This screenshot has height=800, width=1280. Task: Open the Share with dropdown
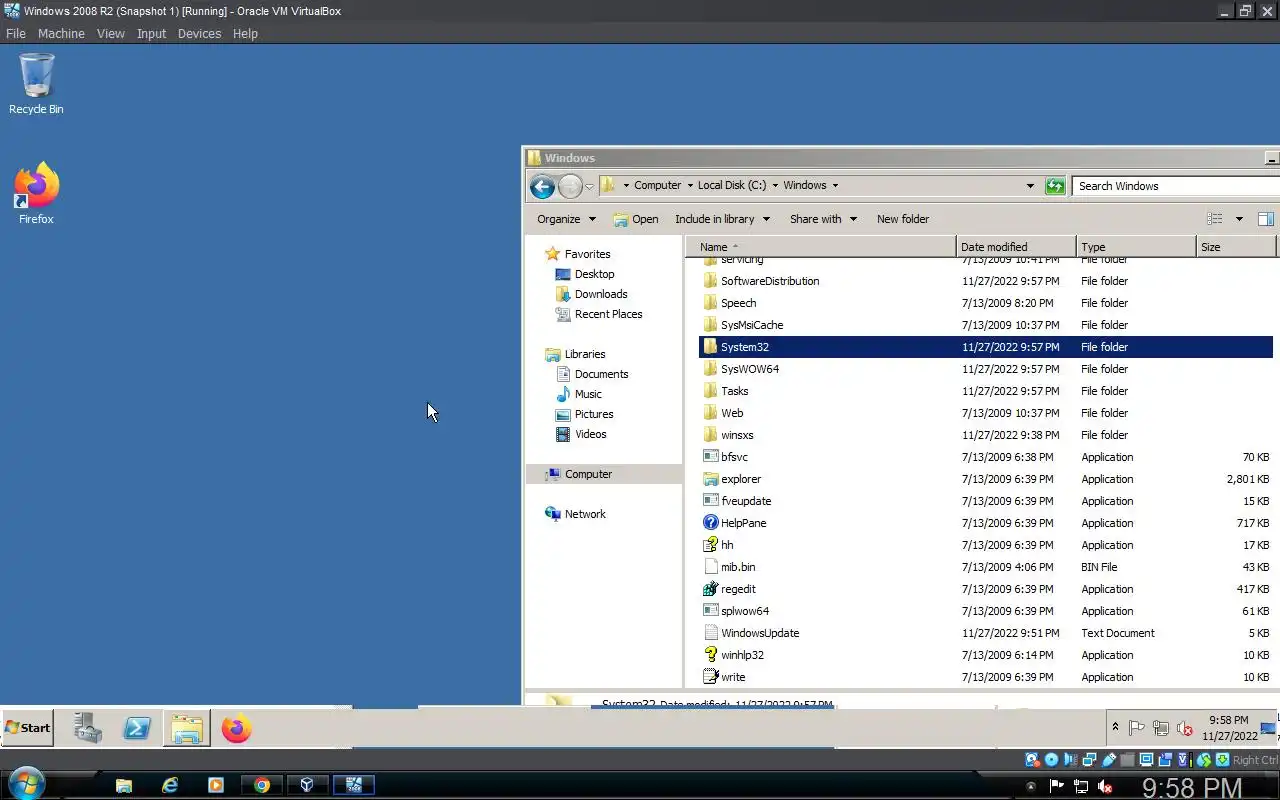pos(824,219)
